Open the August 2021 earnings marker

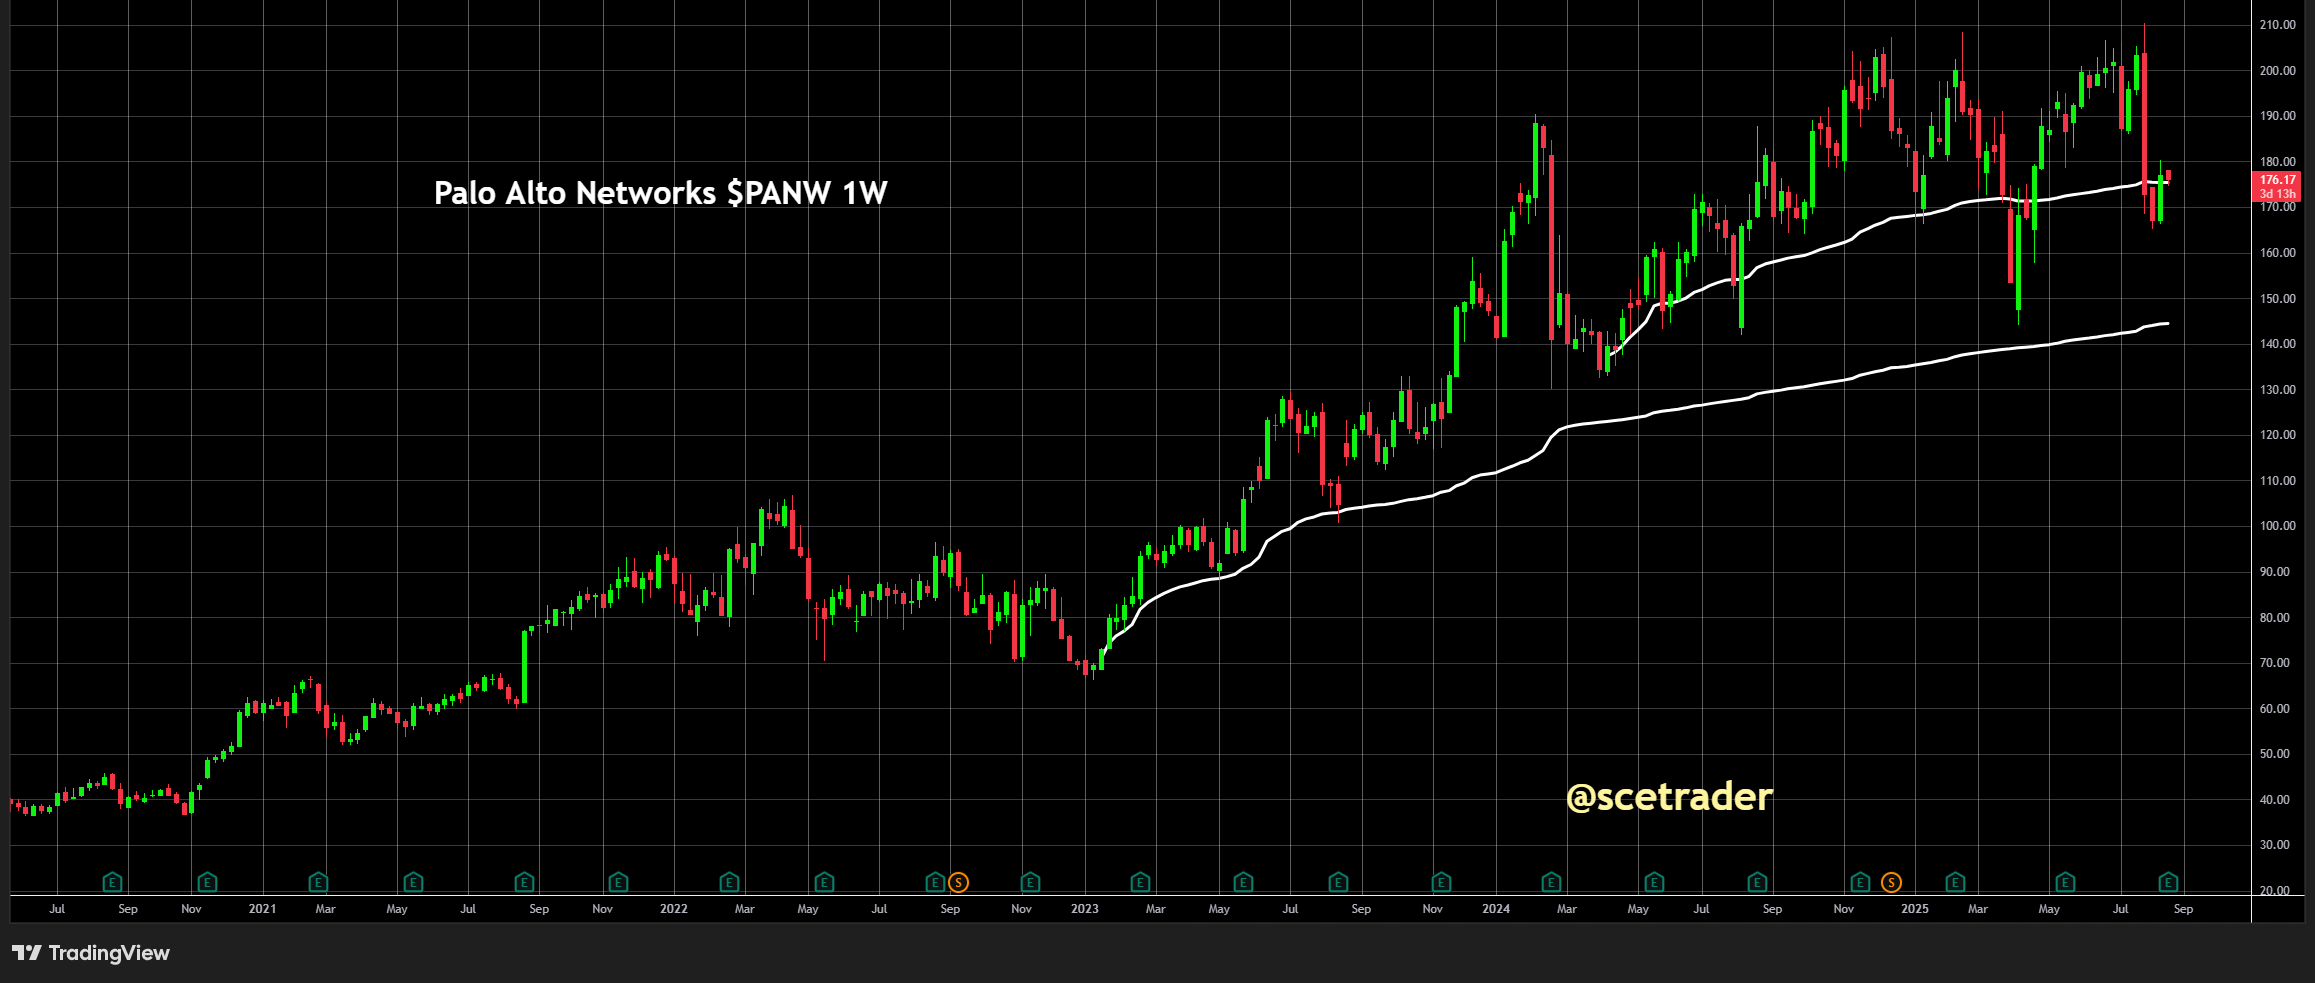(x=524, y=882)
